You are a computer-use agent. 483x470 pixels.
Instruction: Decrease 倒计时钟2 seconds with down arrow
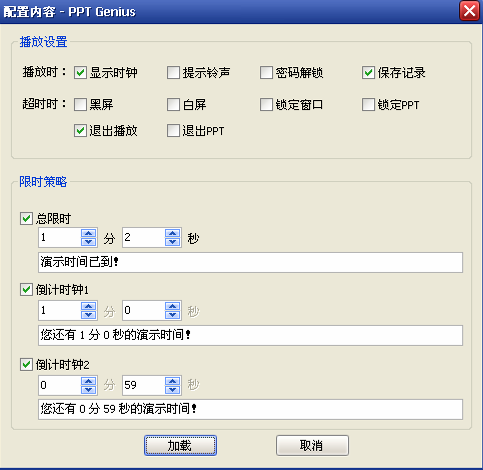click(173, 389)
